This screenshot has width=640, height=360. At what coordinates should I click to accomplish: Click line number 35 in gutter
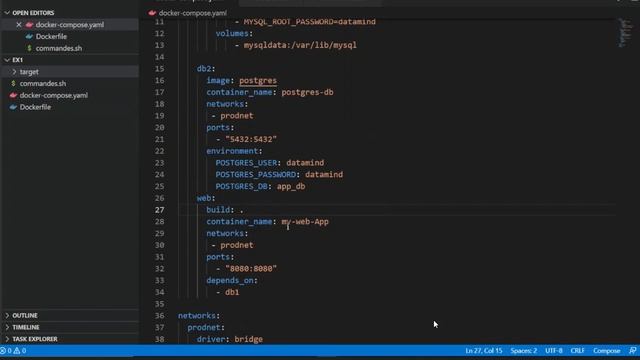pos(160,304)
